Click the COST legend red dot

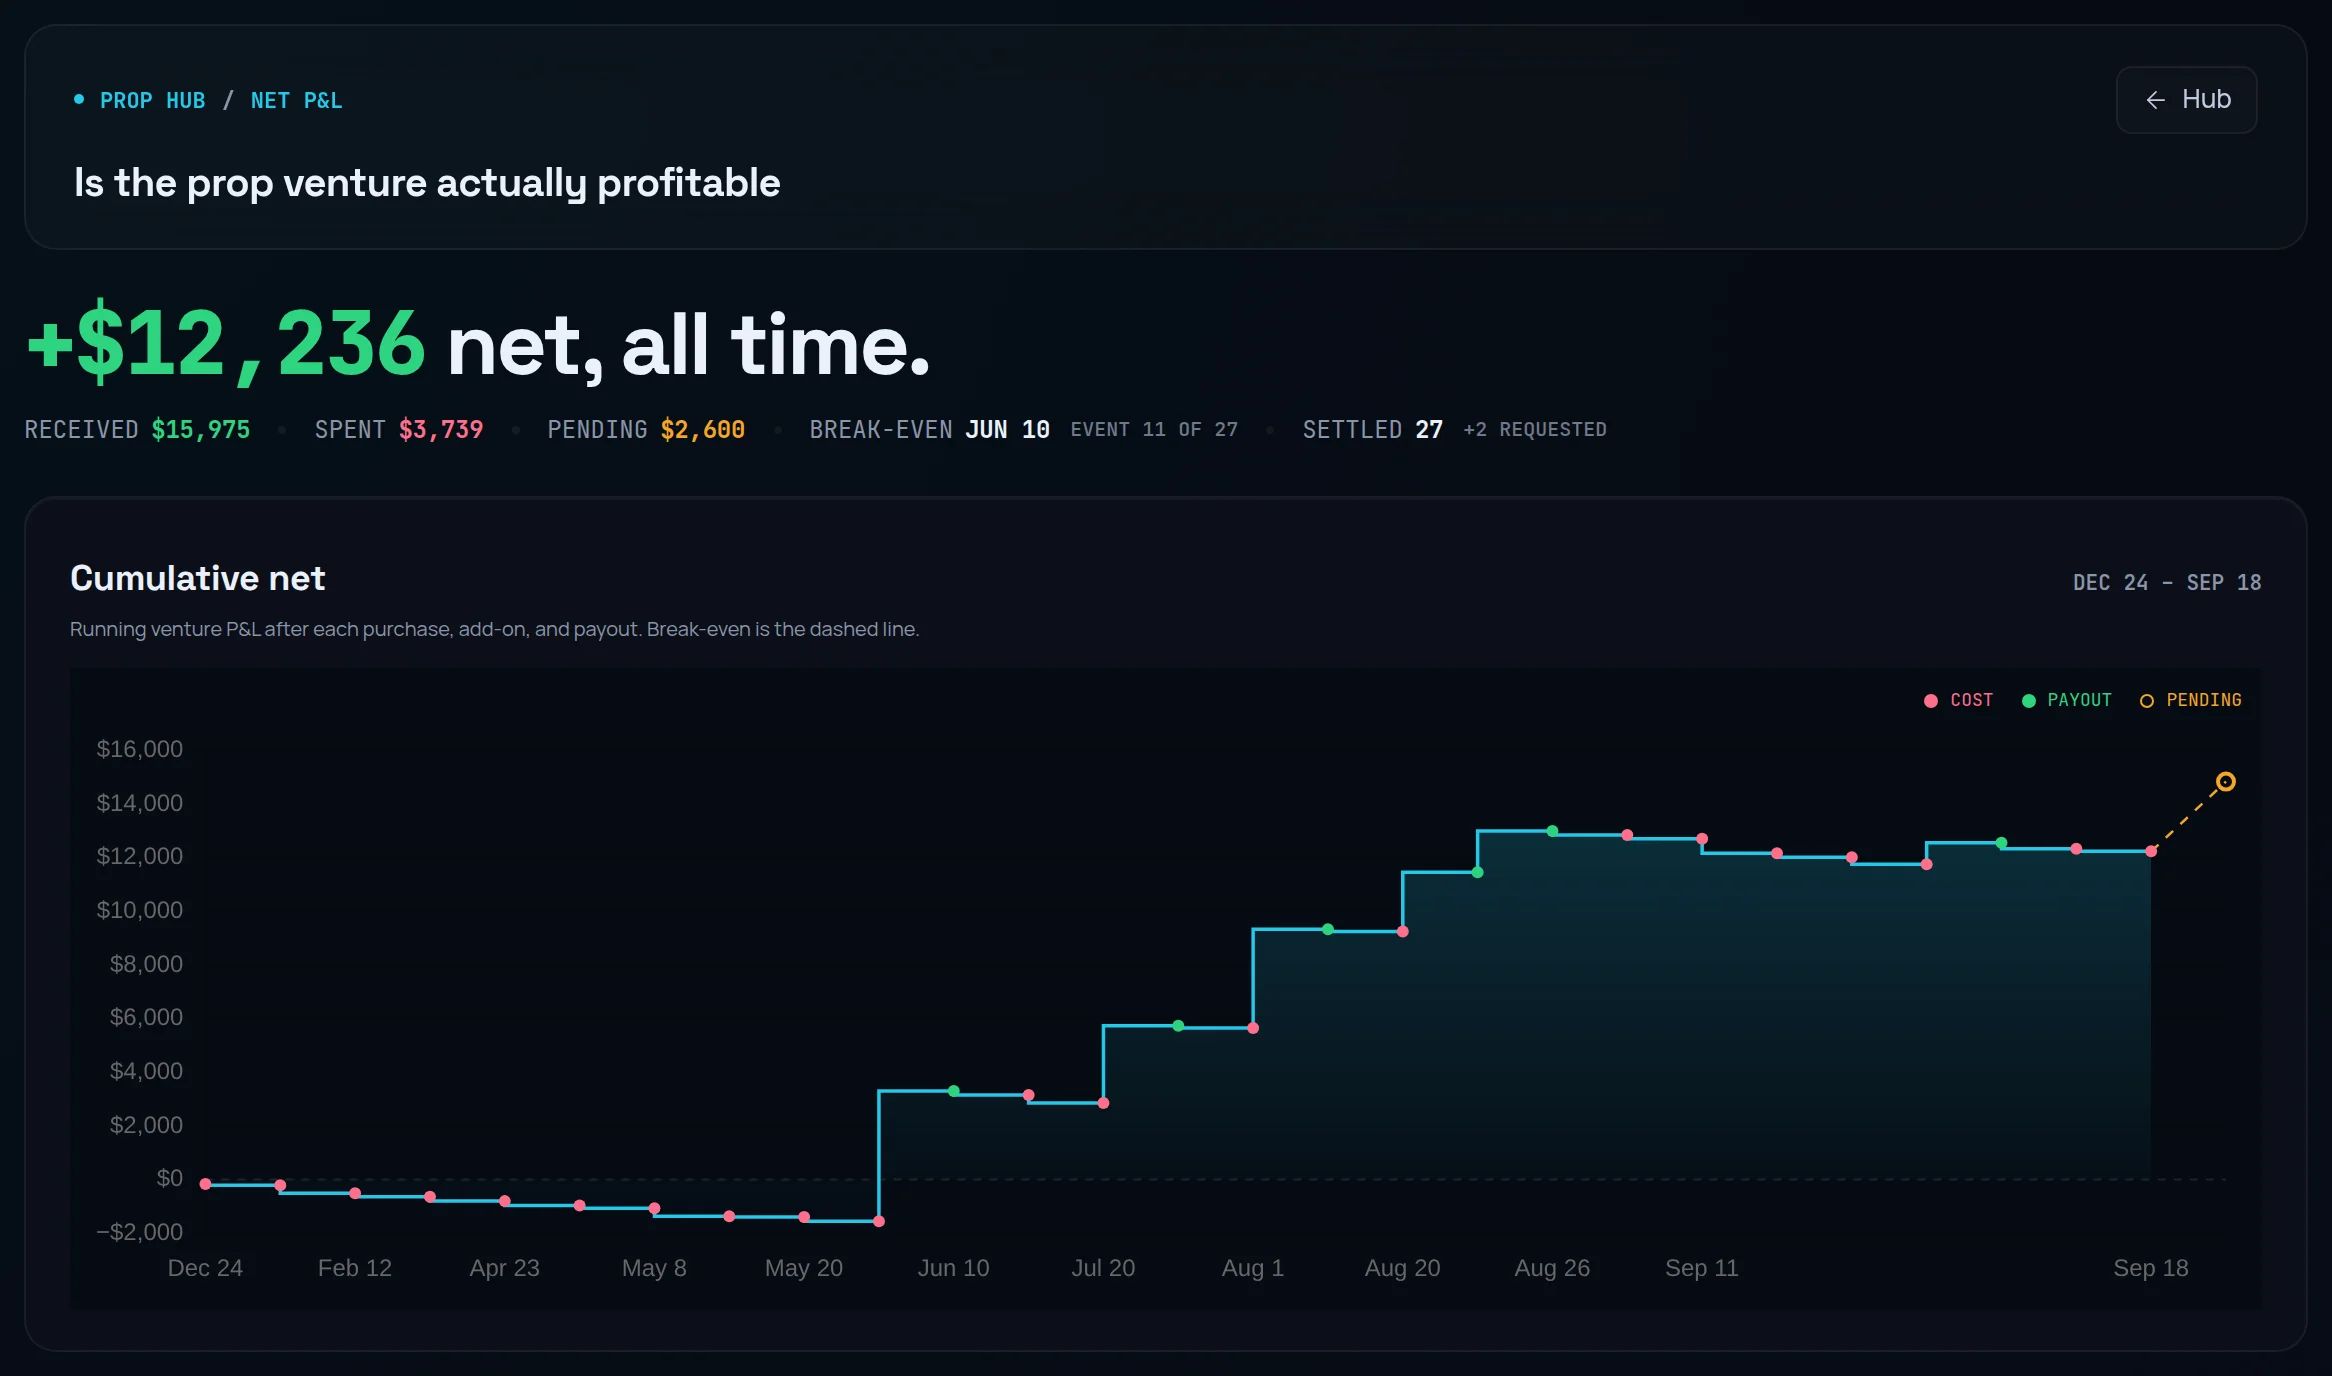(x=1931, y=701)
